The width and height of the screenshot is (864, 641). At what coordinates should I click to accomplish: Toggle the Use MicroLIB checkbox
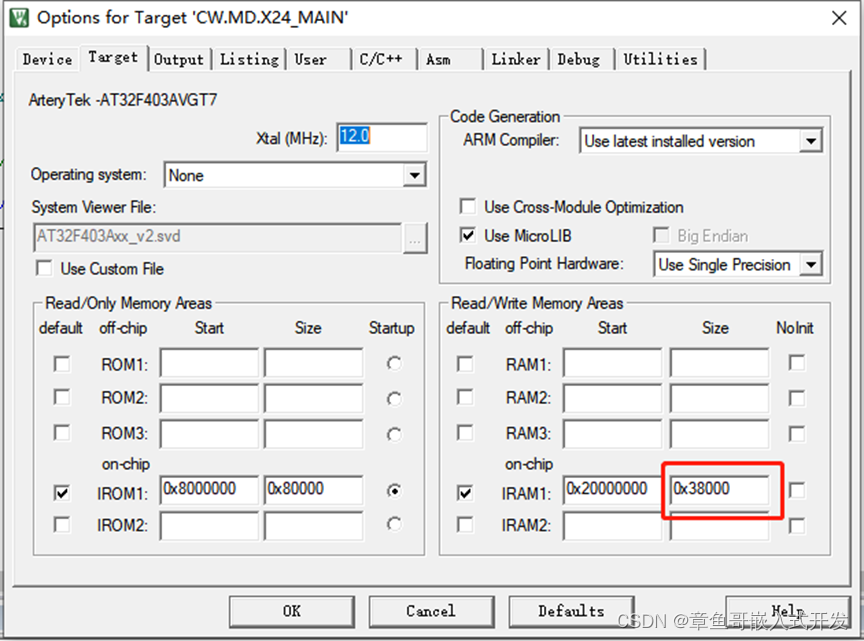point(468,235)
